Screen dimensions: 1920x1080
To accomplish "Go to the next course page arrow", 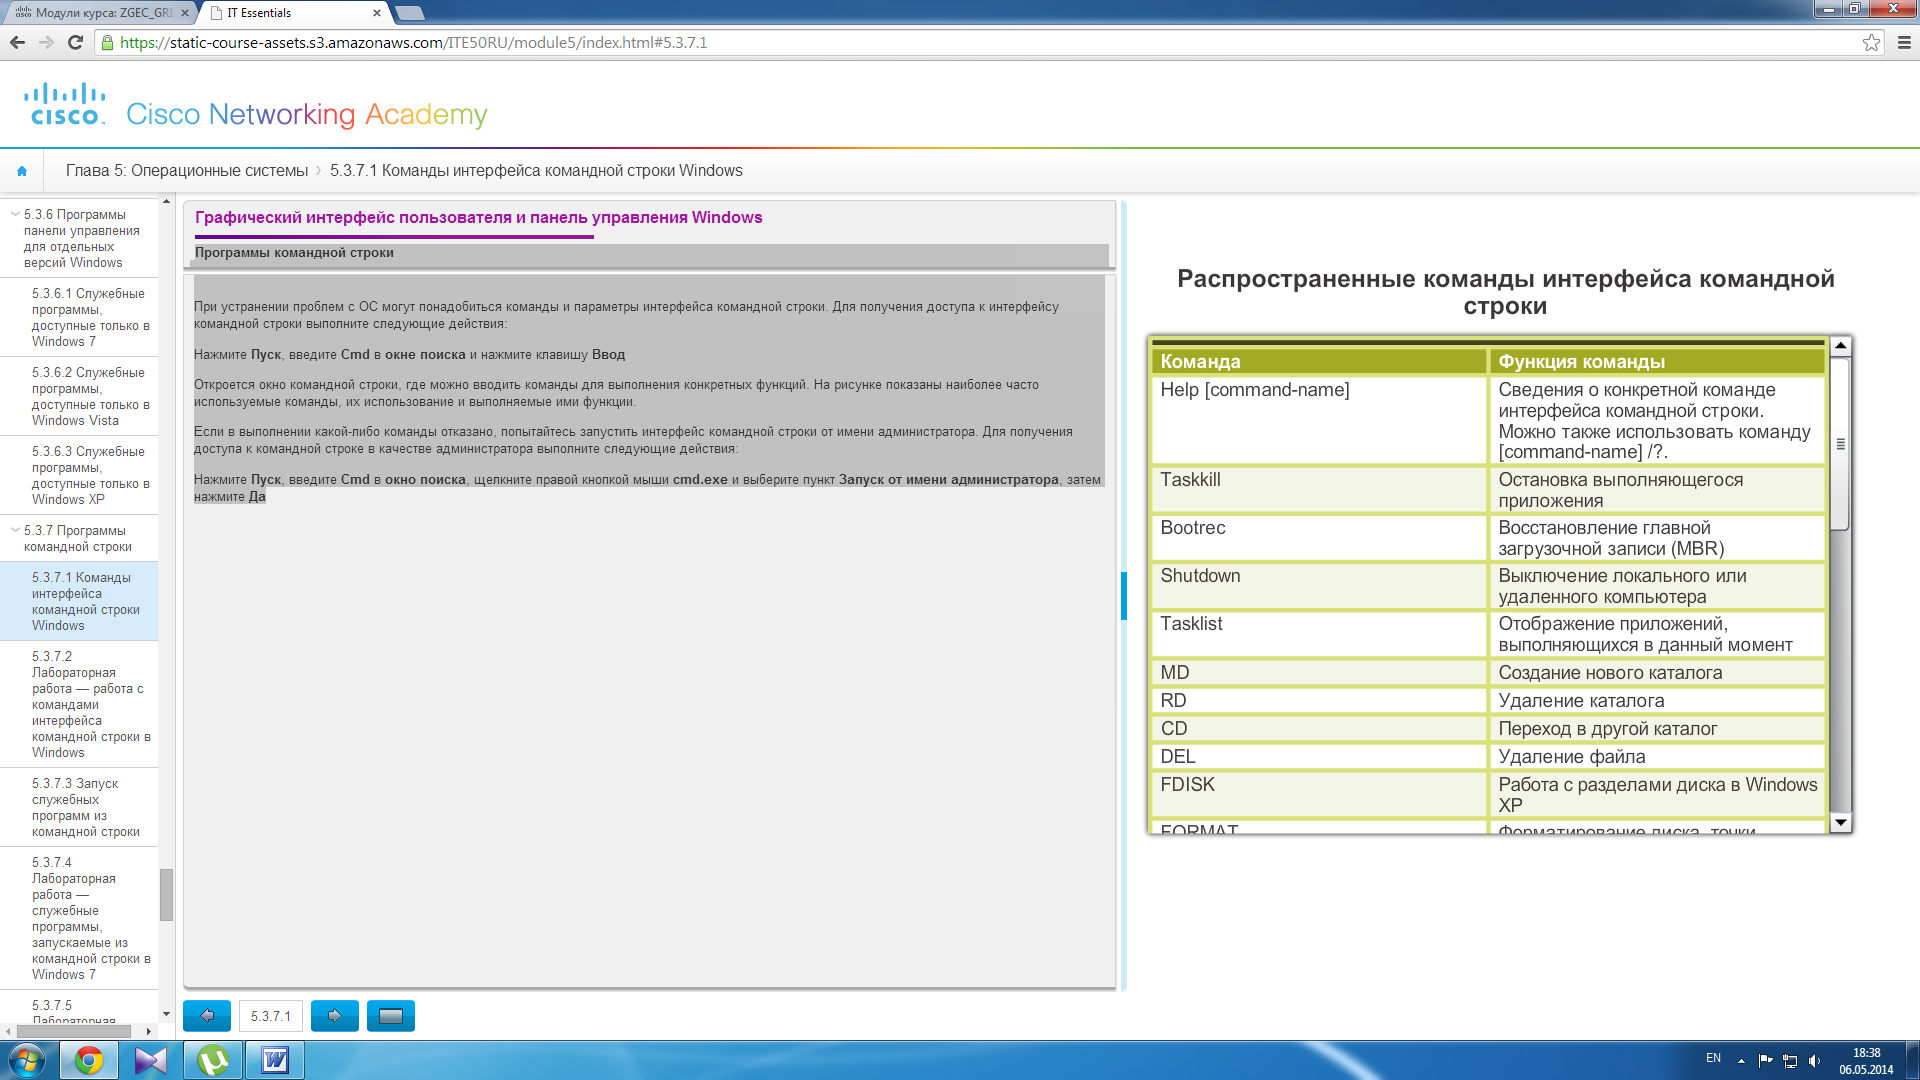I will [x=335, y=1016].
